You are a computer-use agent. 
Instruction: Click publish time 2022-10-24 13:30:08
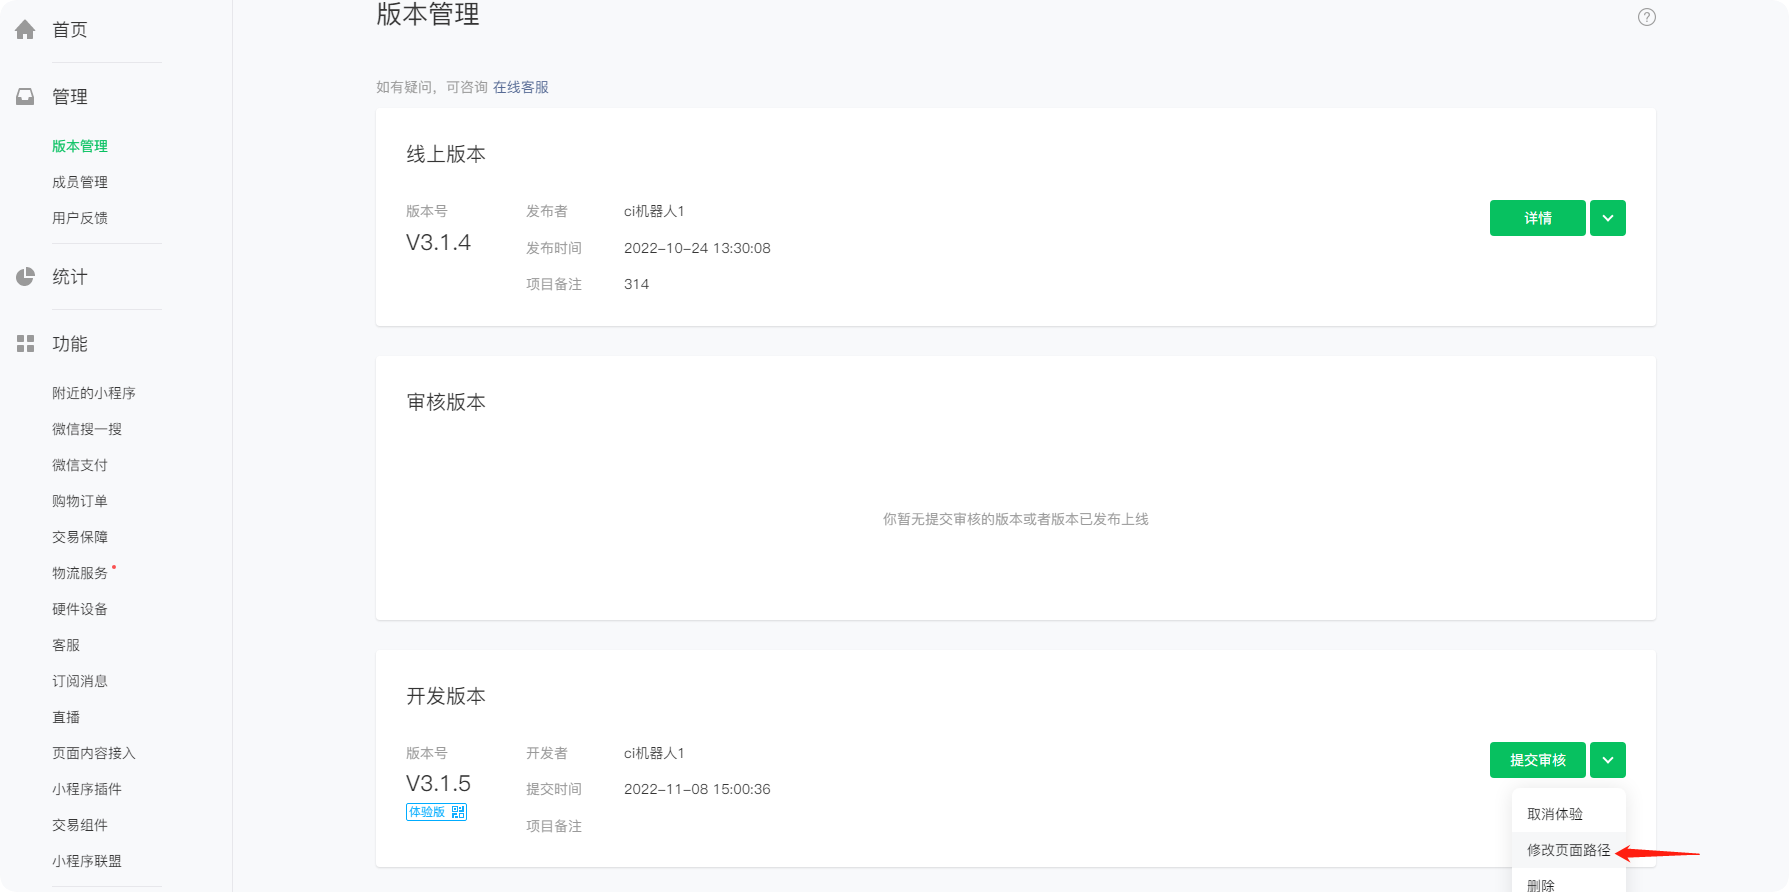point(697,248)
